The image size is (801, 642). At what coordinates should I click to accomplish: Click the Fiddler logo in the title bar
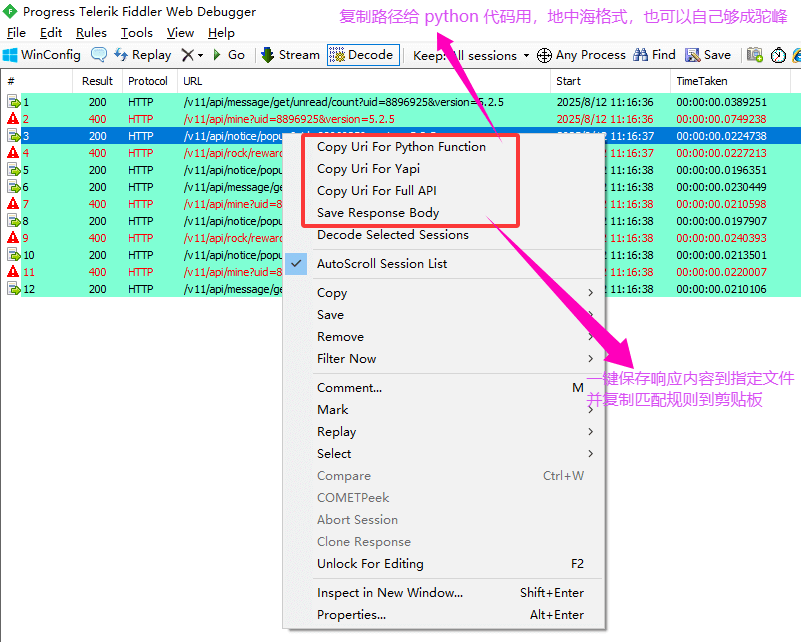[x=10, y=11]
